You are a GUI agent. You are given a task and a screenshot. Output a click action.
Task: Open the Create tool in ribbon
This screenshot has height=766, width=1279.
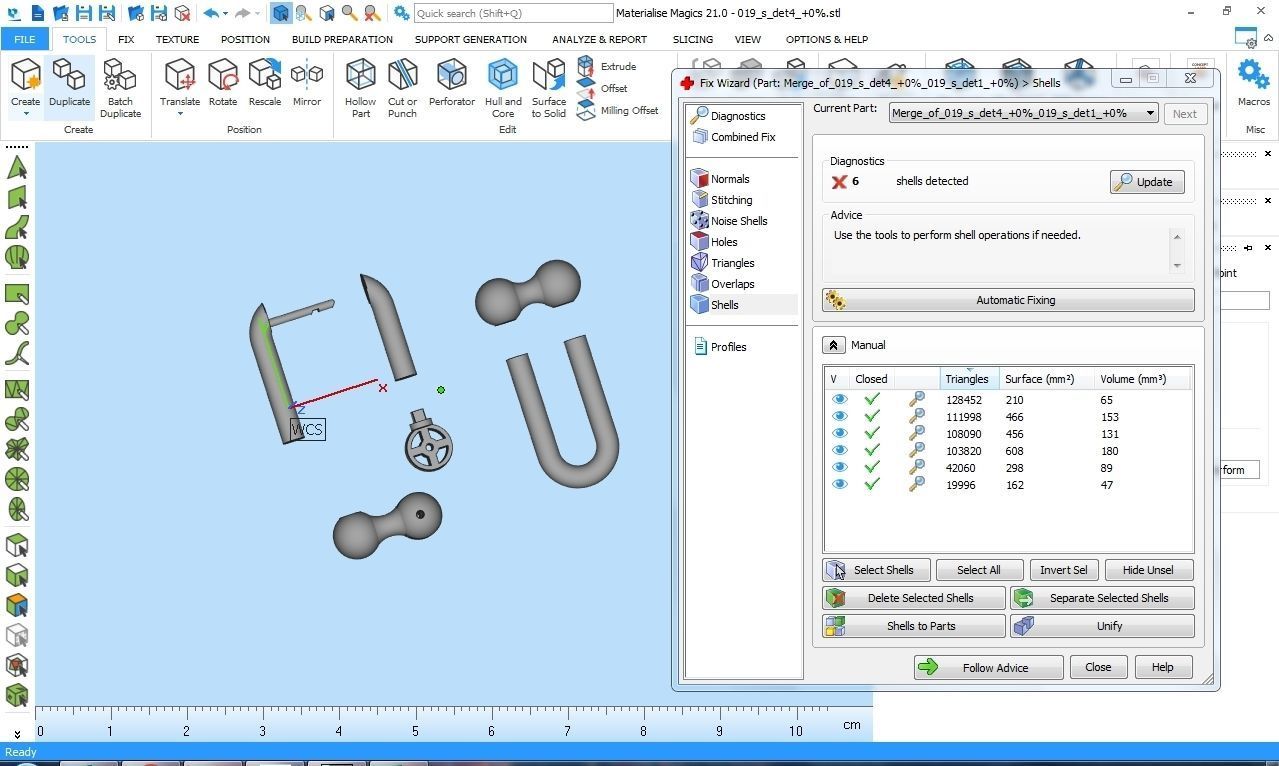click(x=25, y=82)
